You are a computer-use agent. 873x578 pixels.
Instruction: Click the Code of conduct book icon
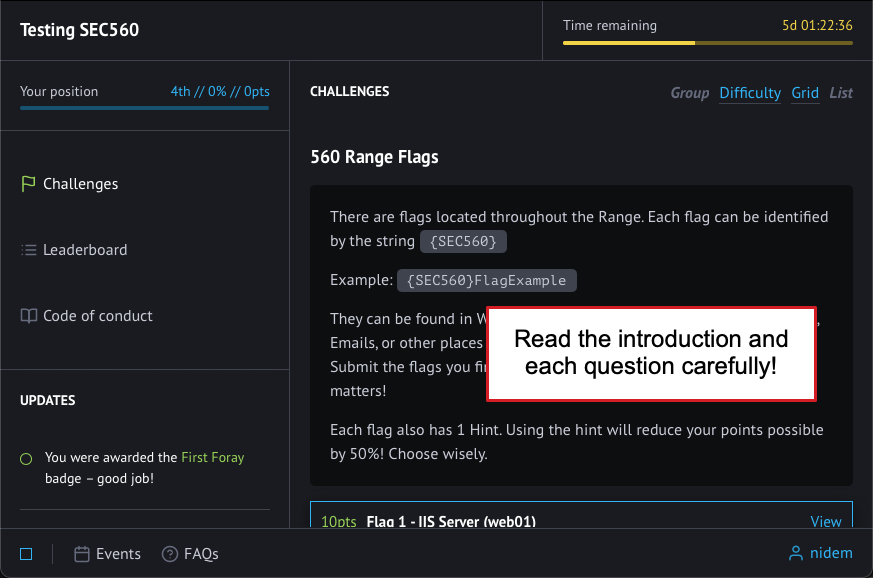coord(28,316)
